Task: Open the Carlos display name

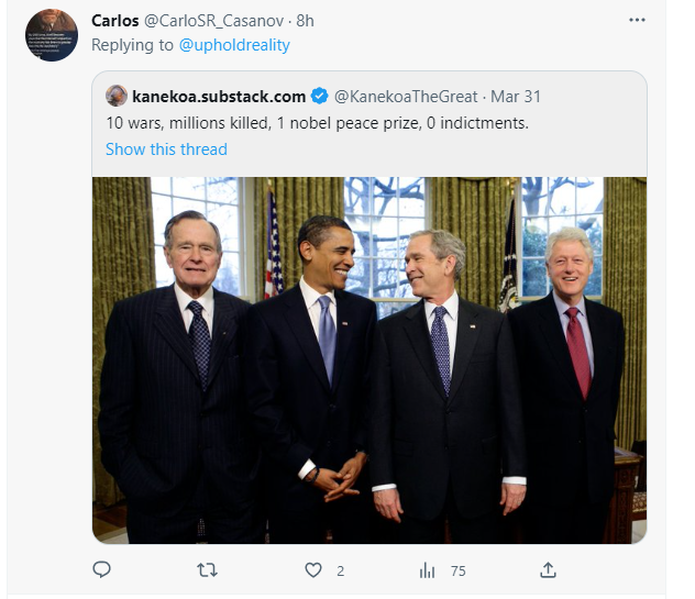Action: (115, 20)
